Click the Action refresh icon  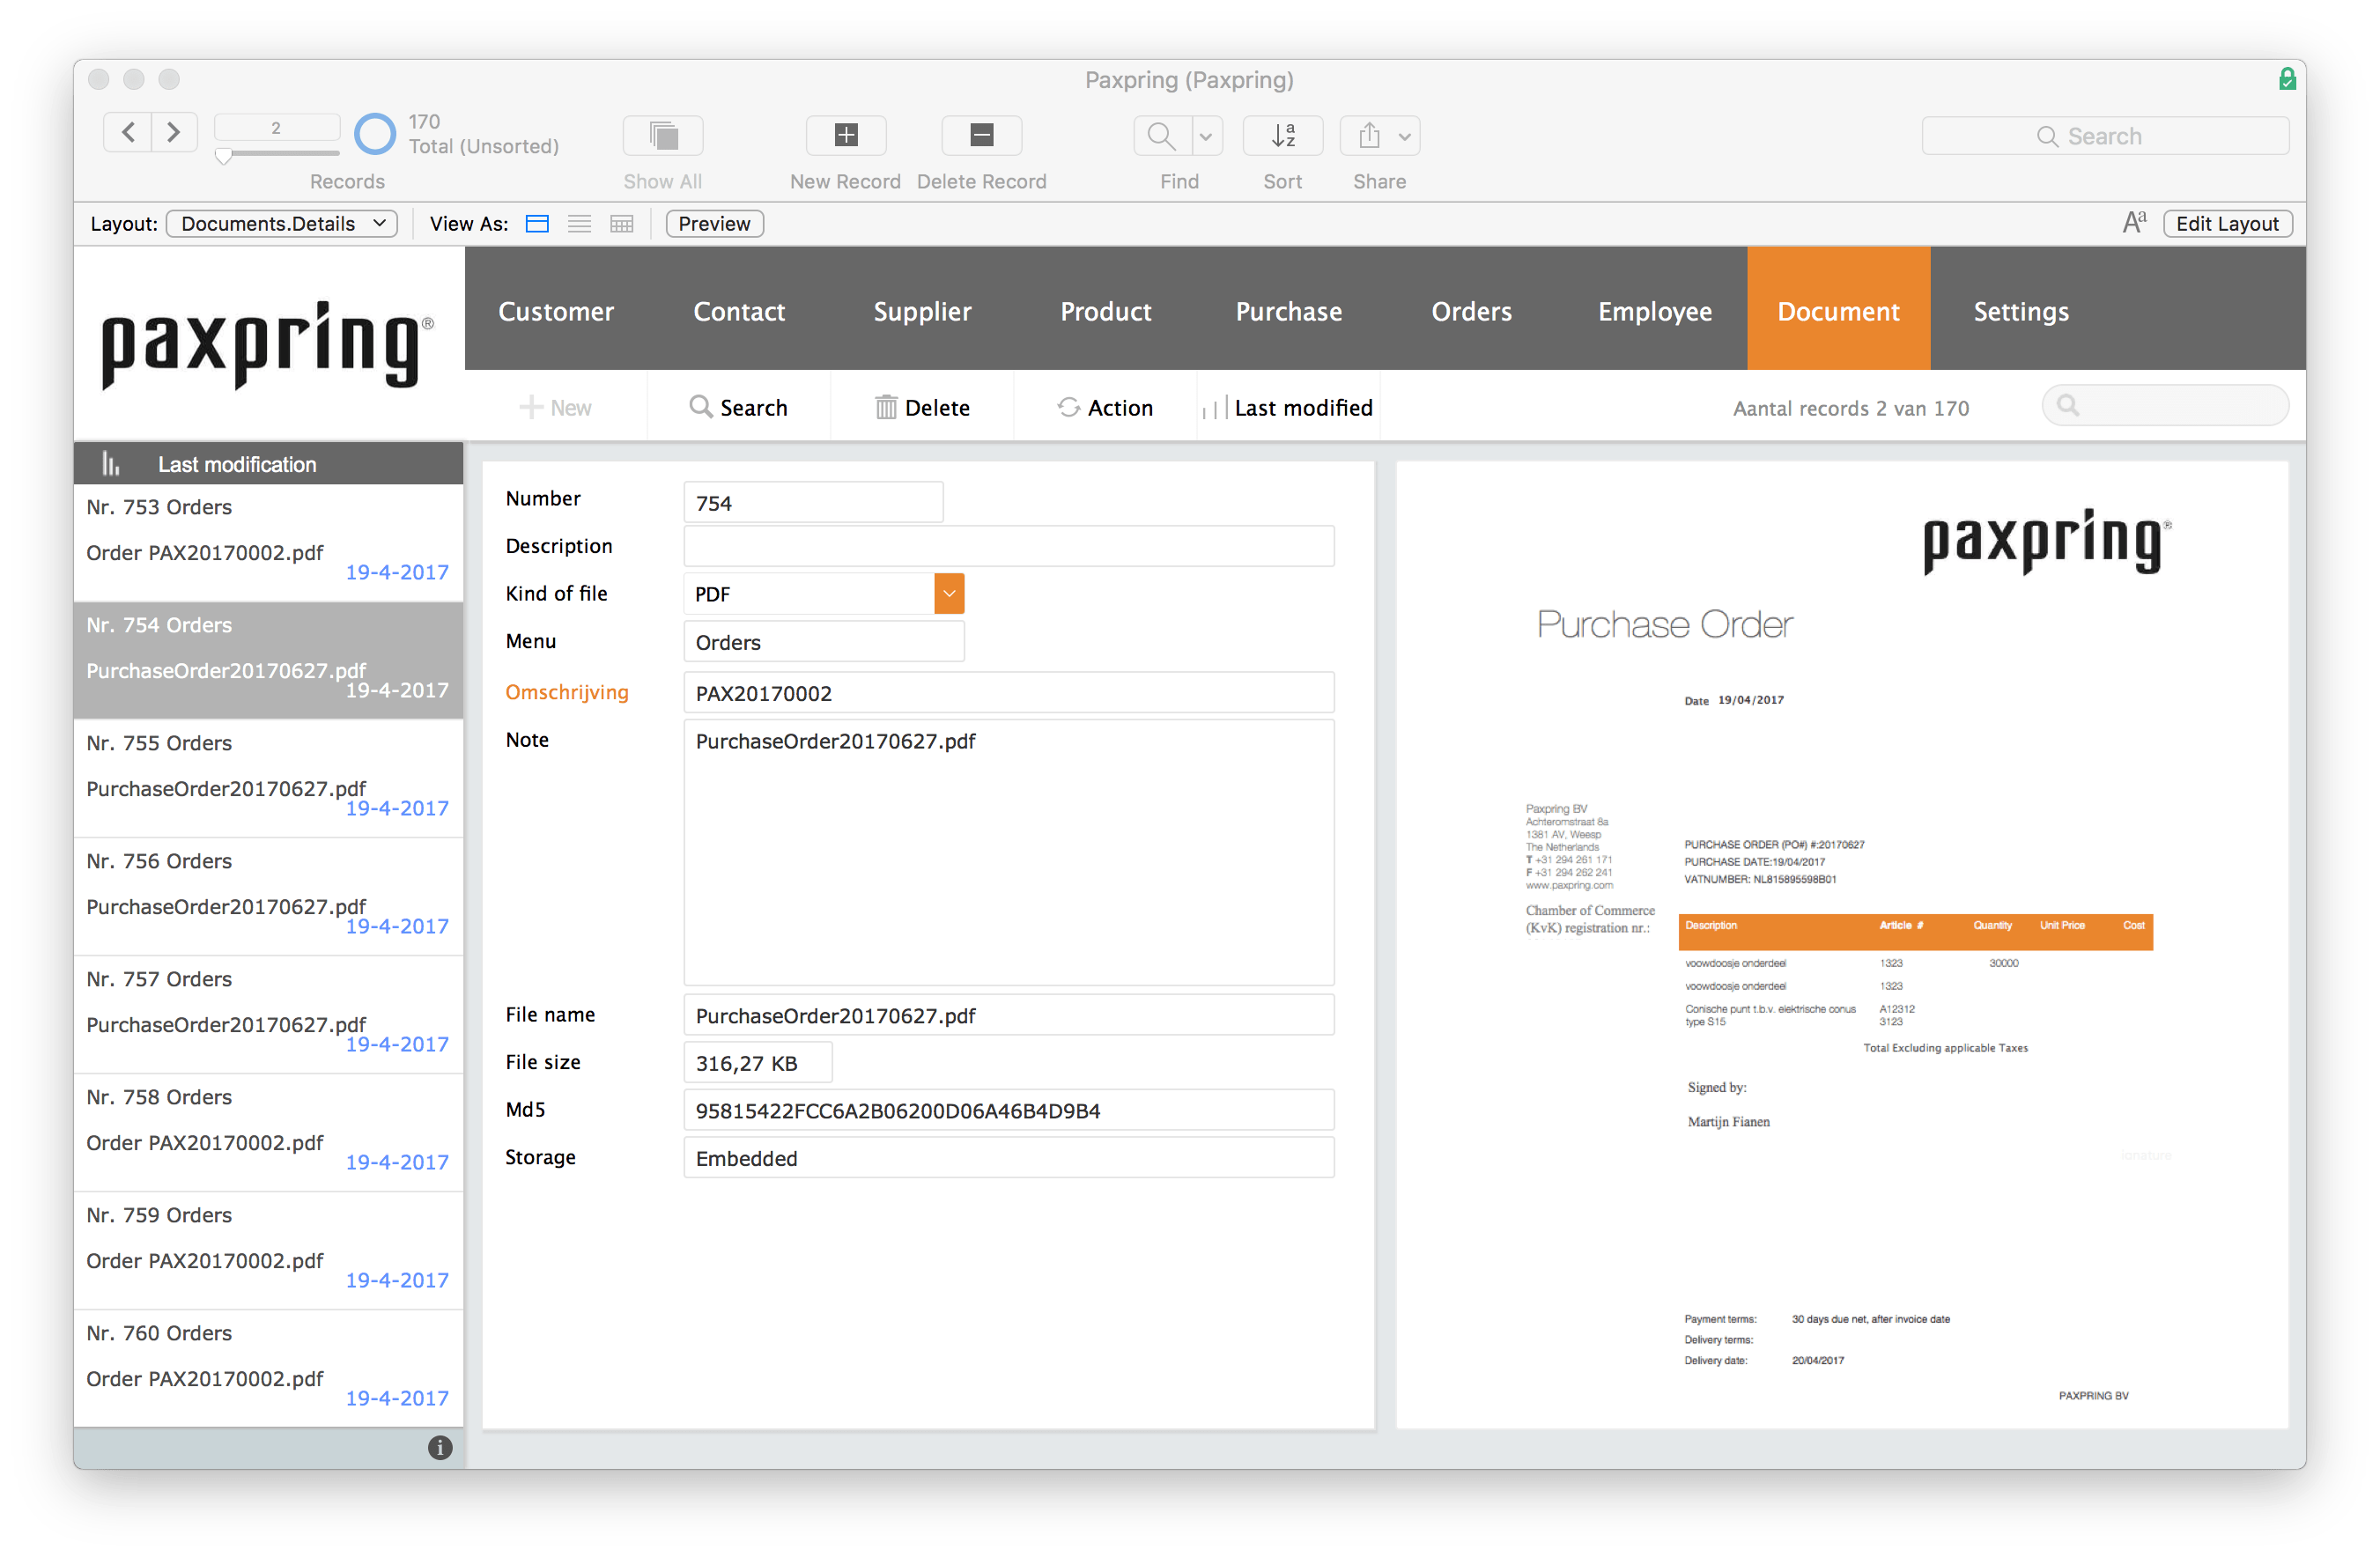click(x=1070, y=407)
